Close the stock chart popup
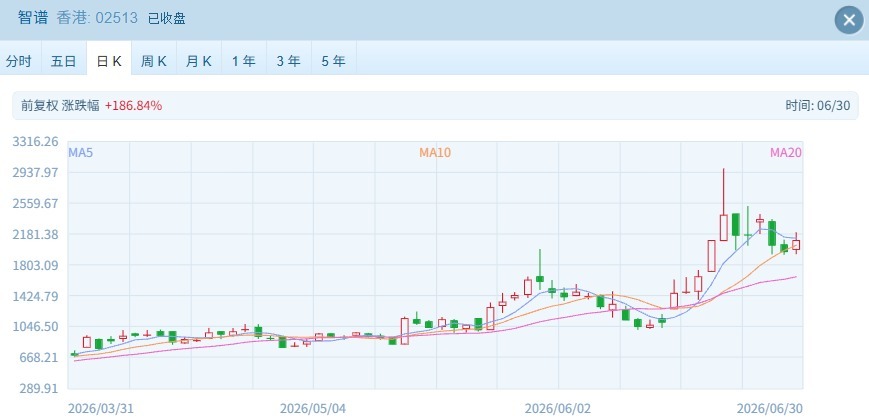The image size is (869, 417). point(849,21)
